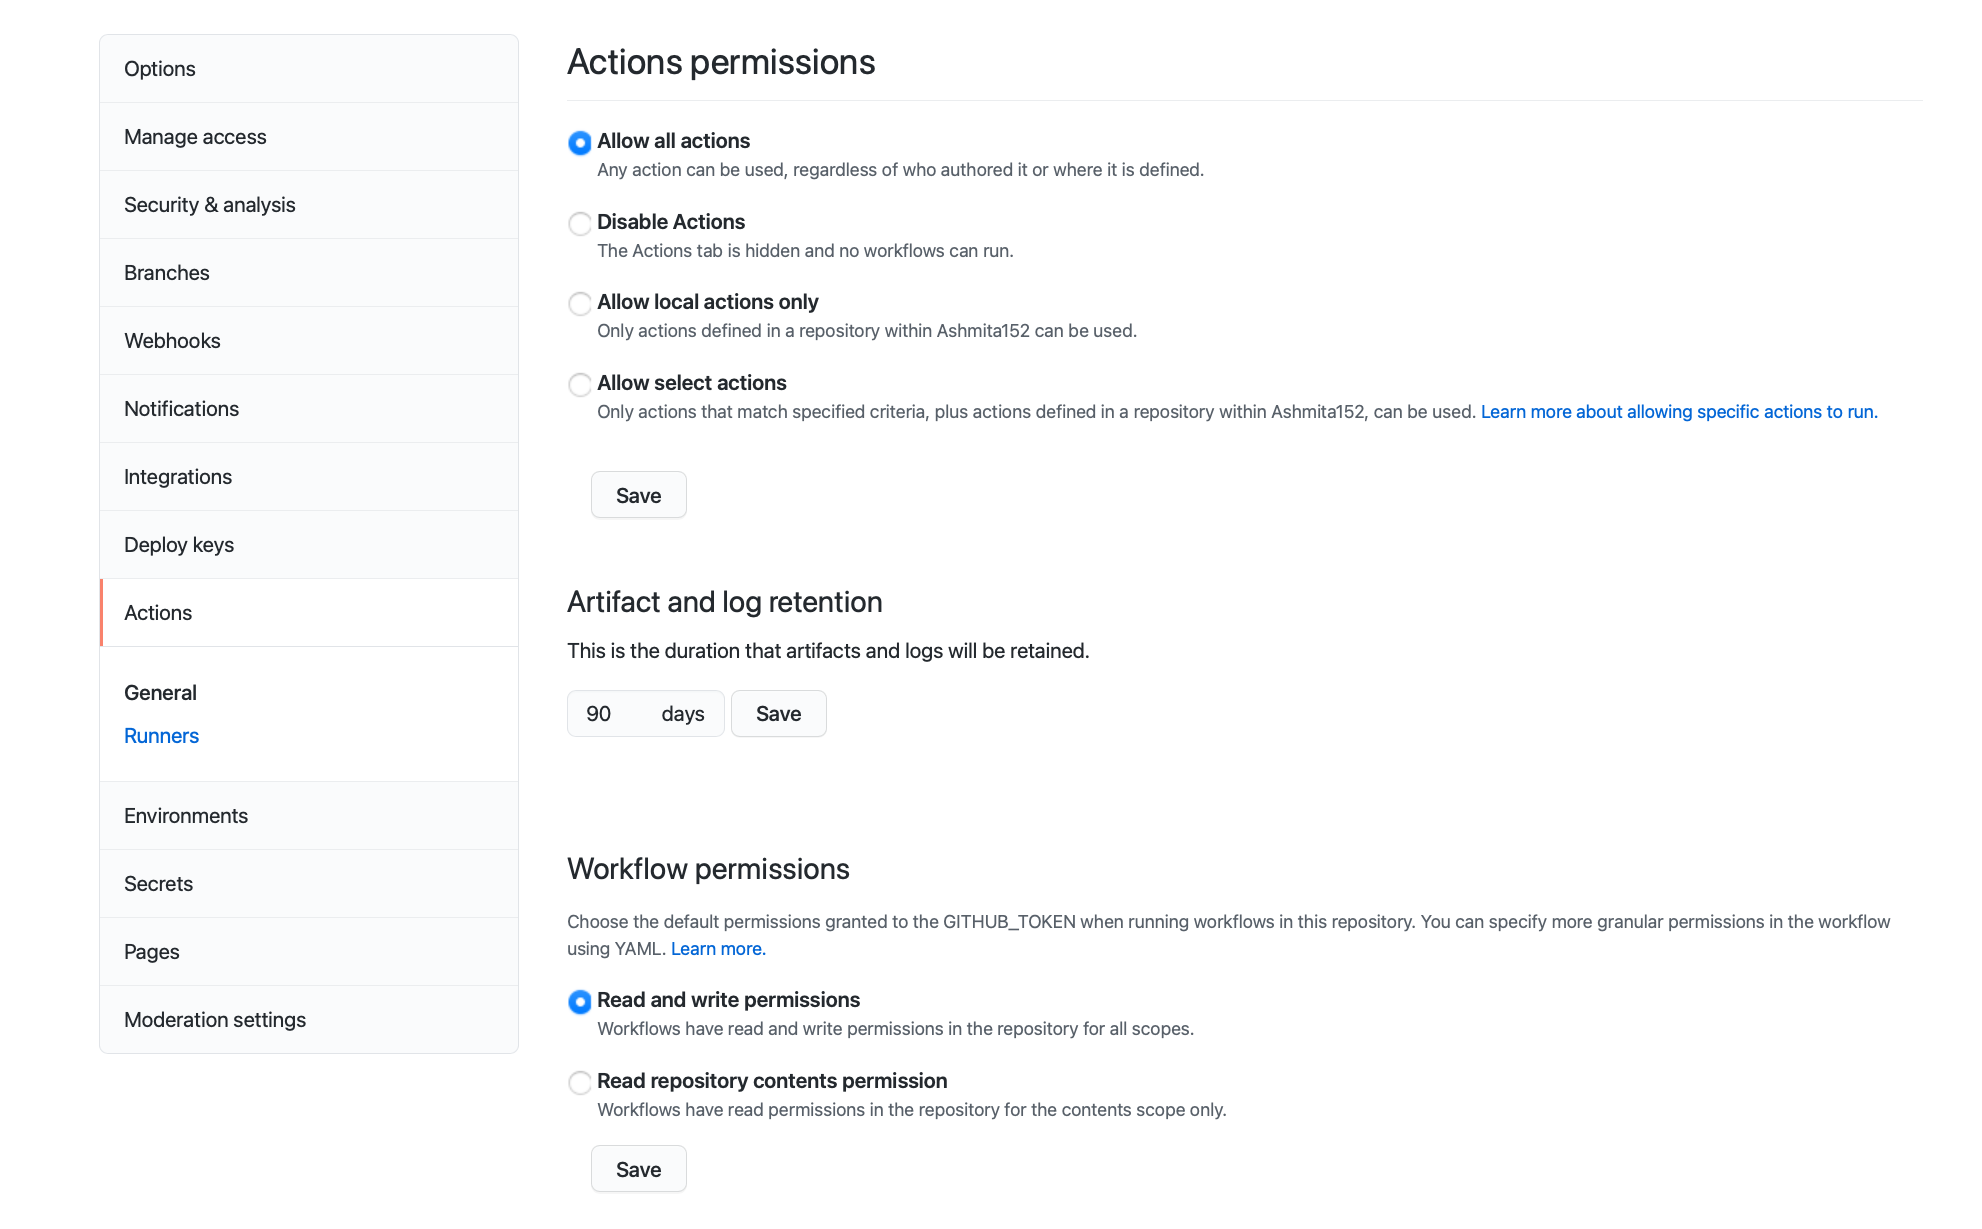
Task: Open the Branches settings page
Action: tap(166, 272)
